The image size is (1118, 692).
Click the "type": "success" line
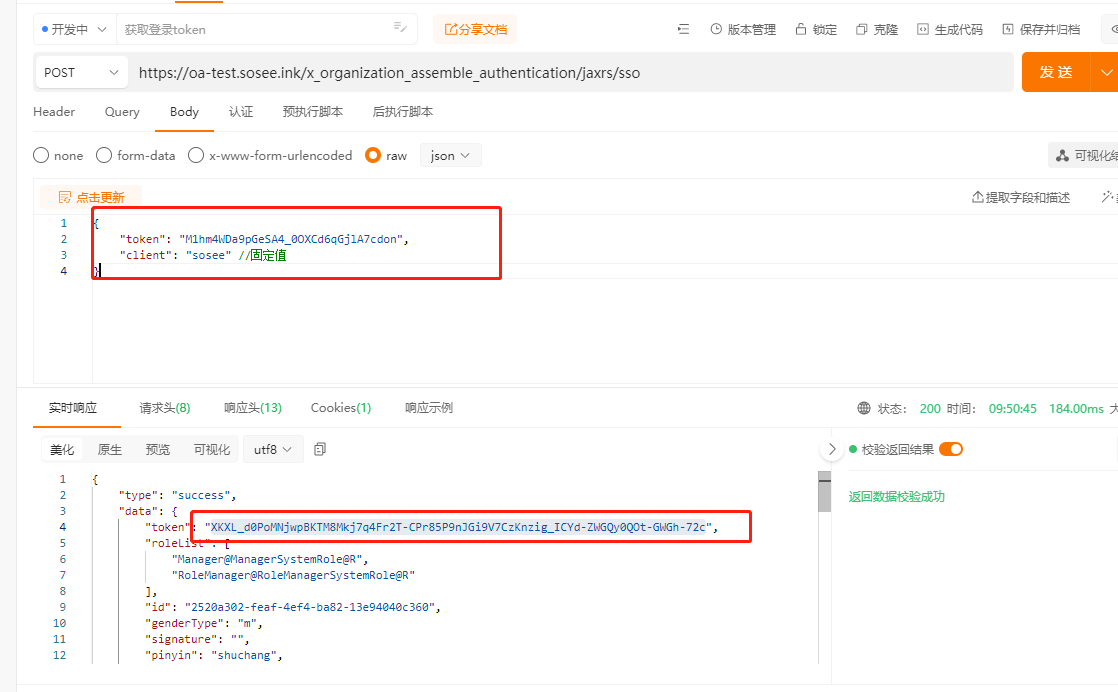coord(178,495)
